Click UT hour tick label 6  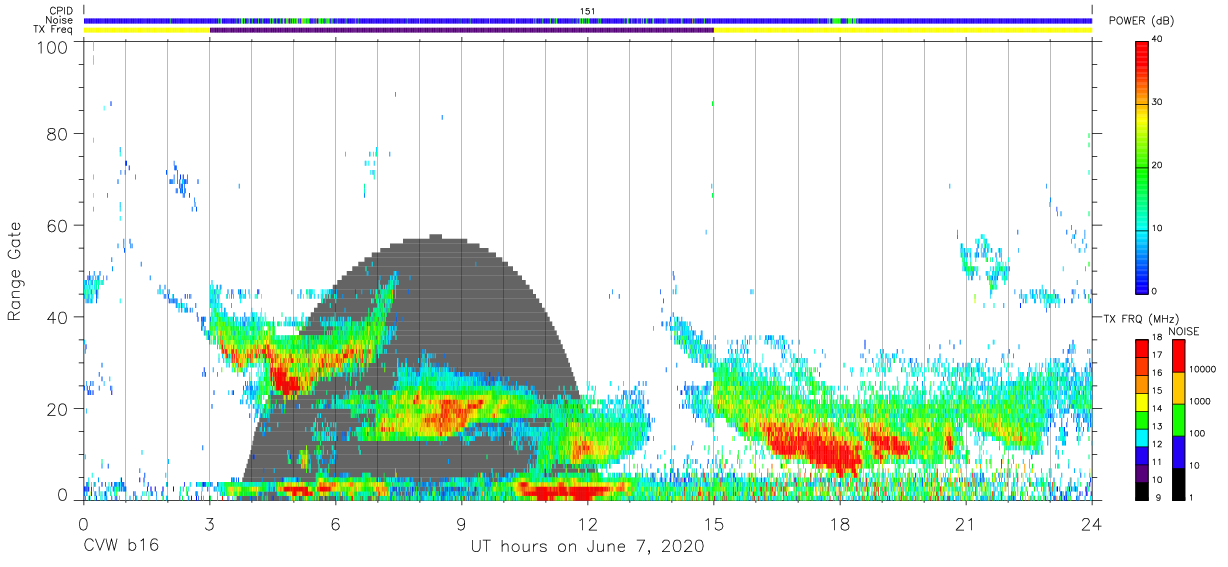(335, 523)
